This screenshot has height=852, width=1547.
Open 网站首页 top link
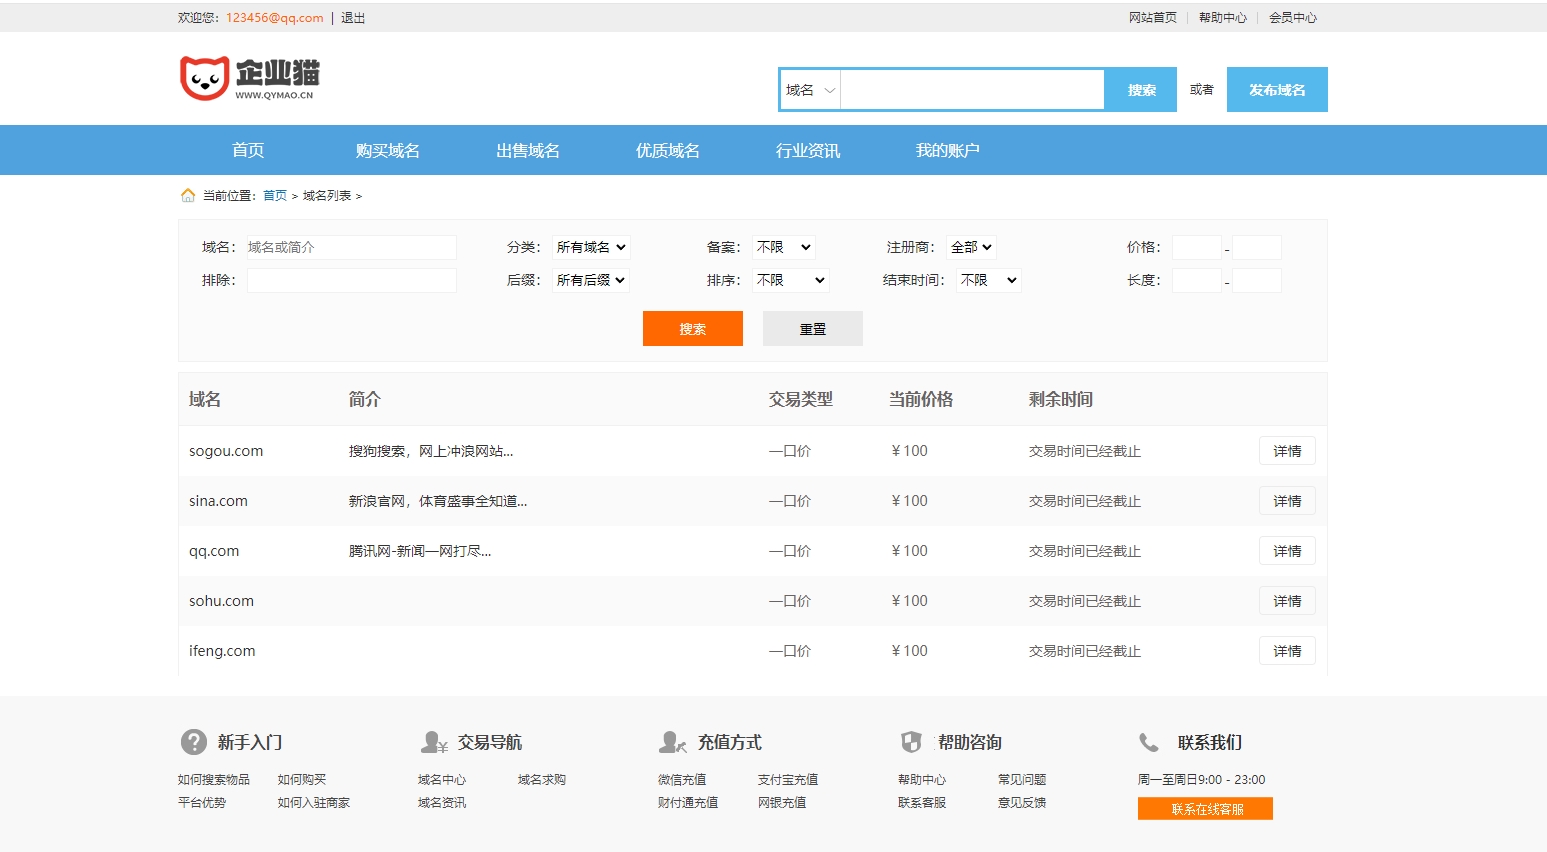point(1153,18)
